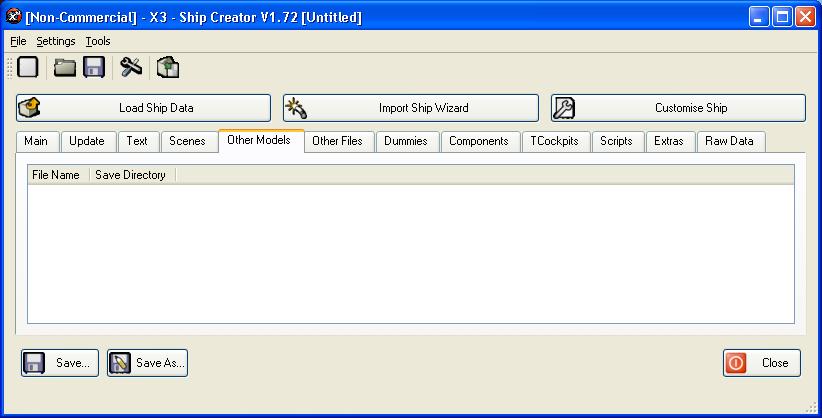Switch to the Scripts tab
Image resolution: width=822 pixels, height=418 pixels.
pos(618,141)
